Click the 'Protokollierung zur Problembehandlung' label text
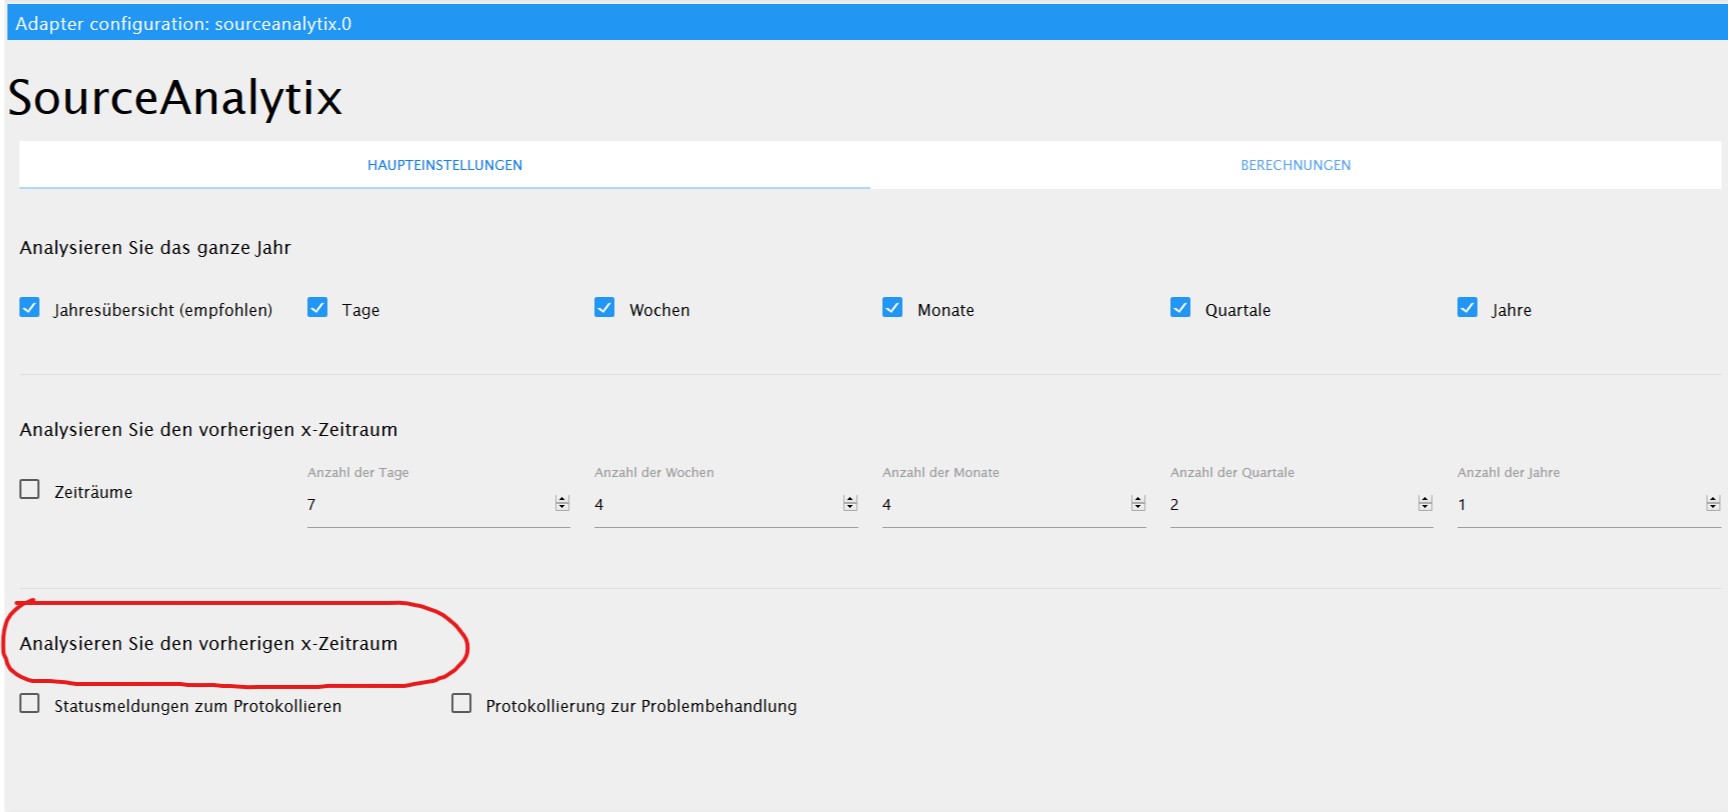The height and width of the screenshot is (812, 1728). (641, 706)
